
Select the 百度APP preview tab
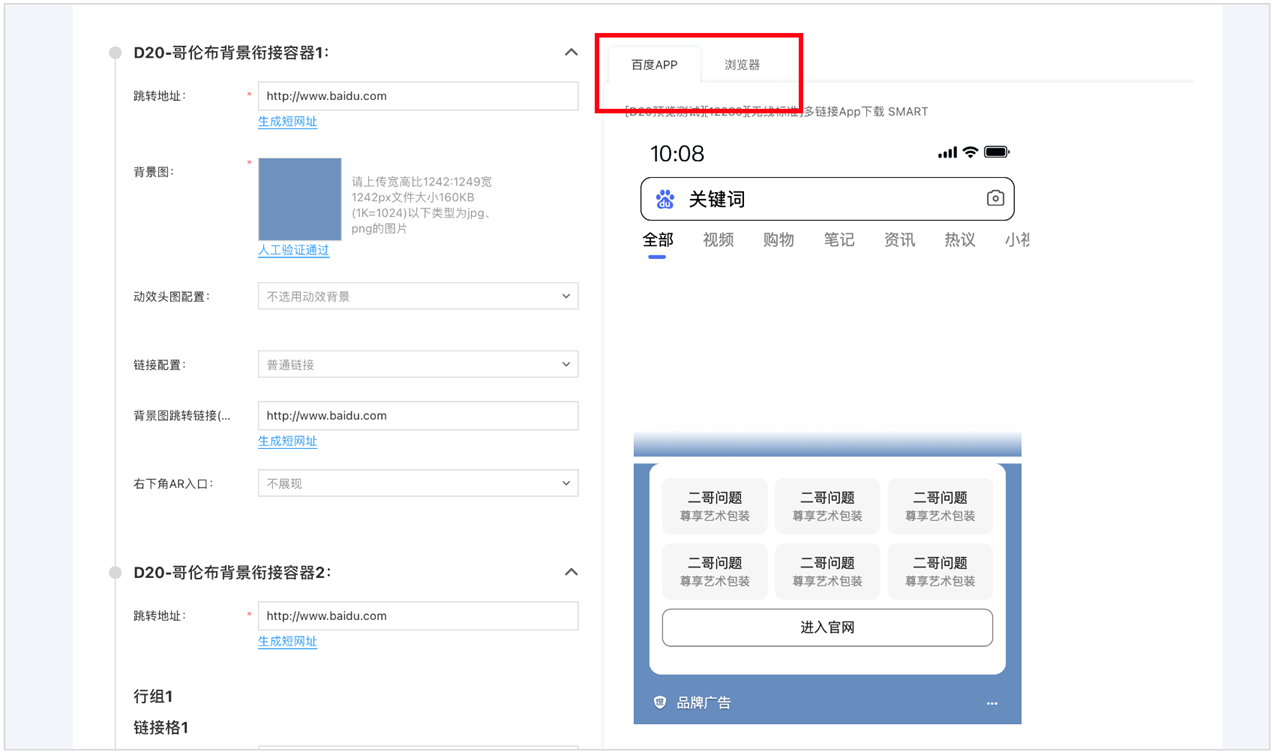(654, 65)
